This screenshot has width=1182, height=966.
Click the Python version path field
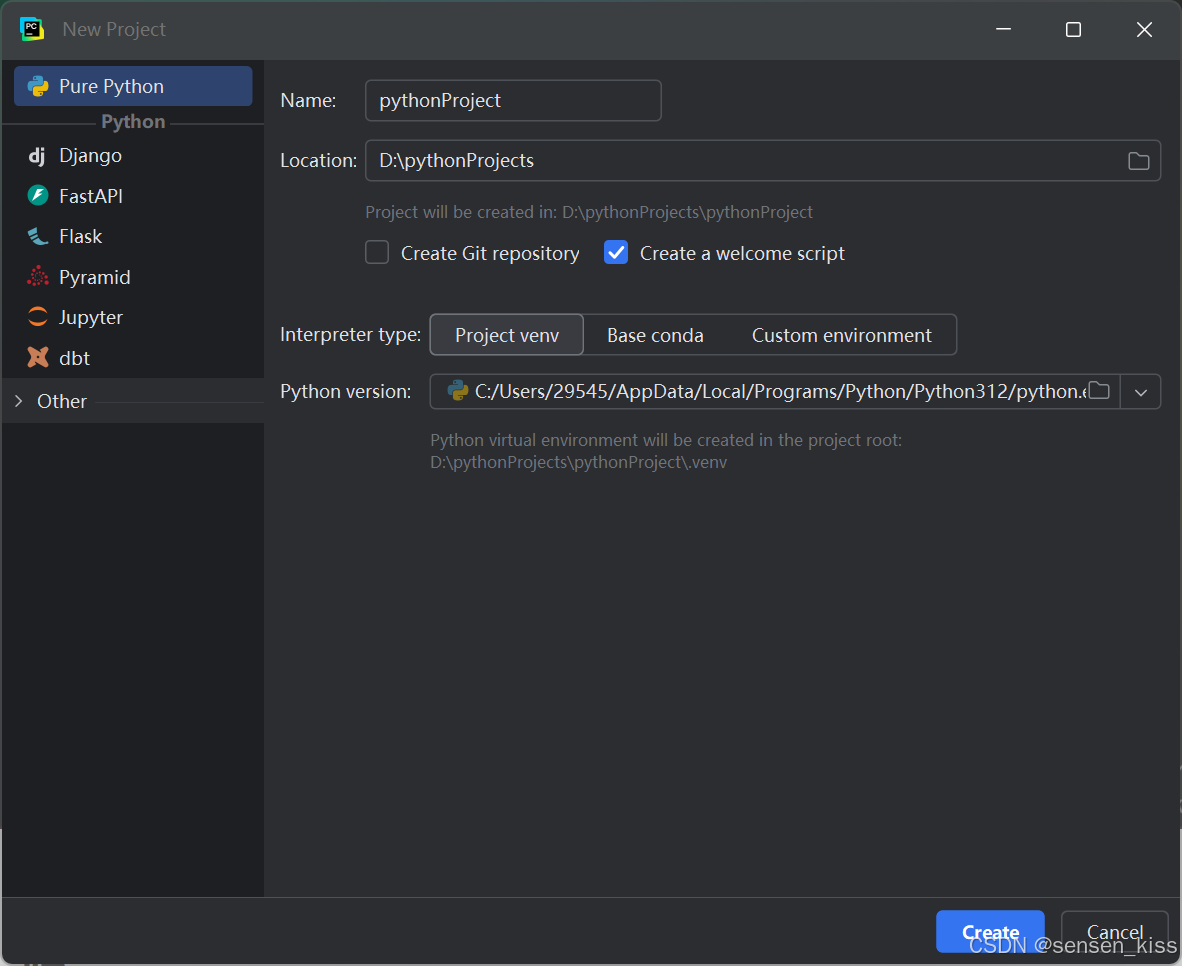point(775,391)
